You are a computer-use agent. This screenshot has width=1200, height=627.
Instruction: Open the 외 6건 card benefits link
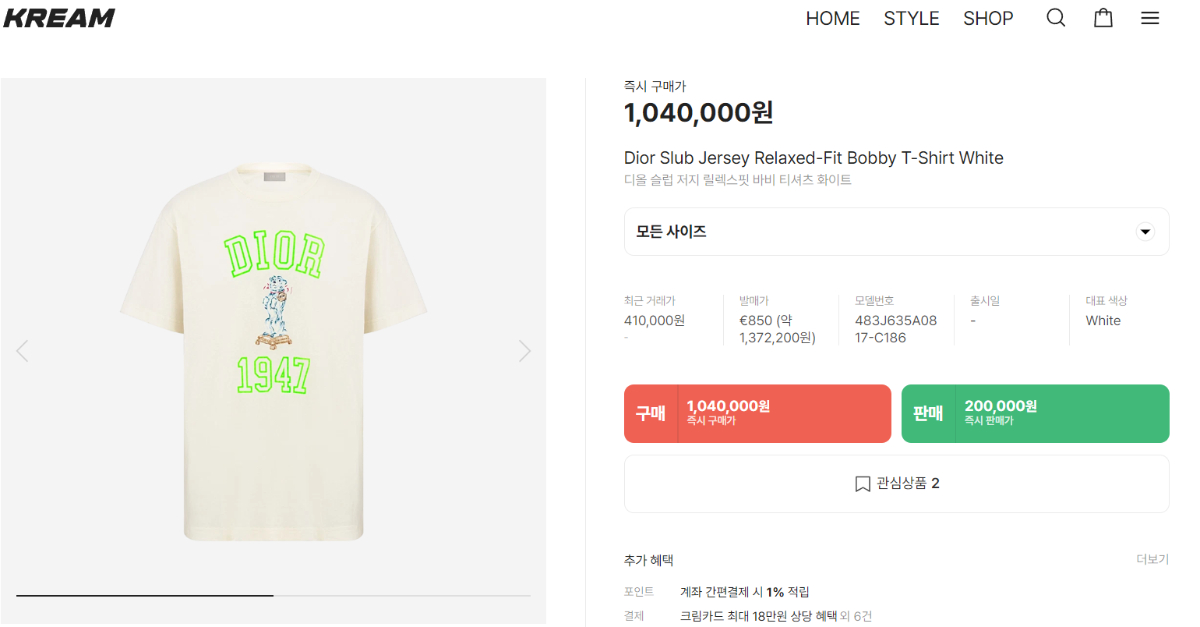856,616
